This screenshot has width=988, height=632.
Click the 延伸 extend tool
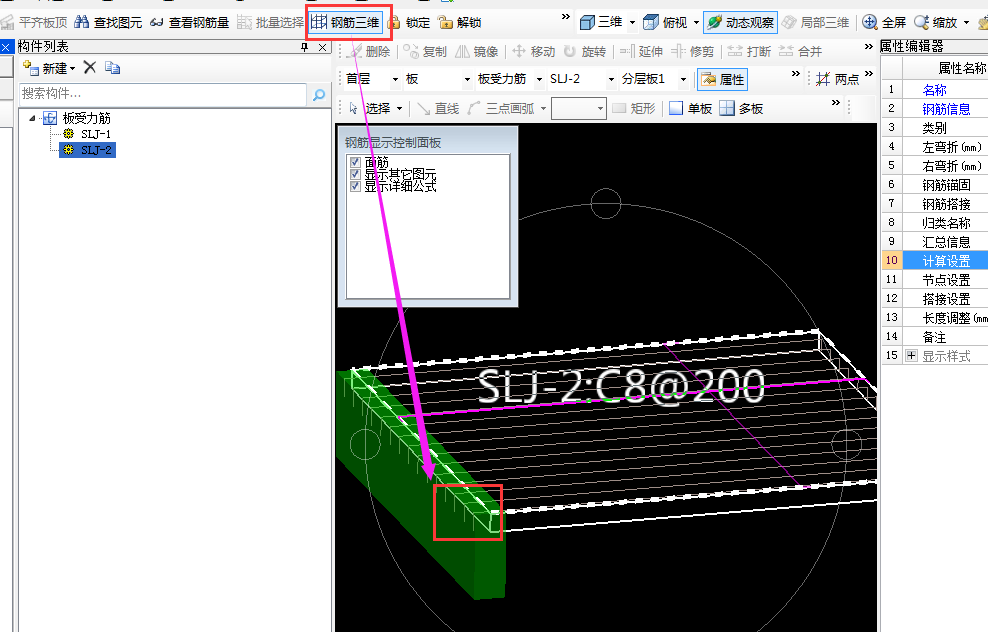point(641,52)
